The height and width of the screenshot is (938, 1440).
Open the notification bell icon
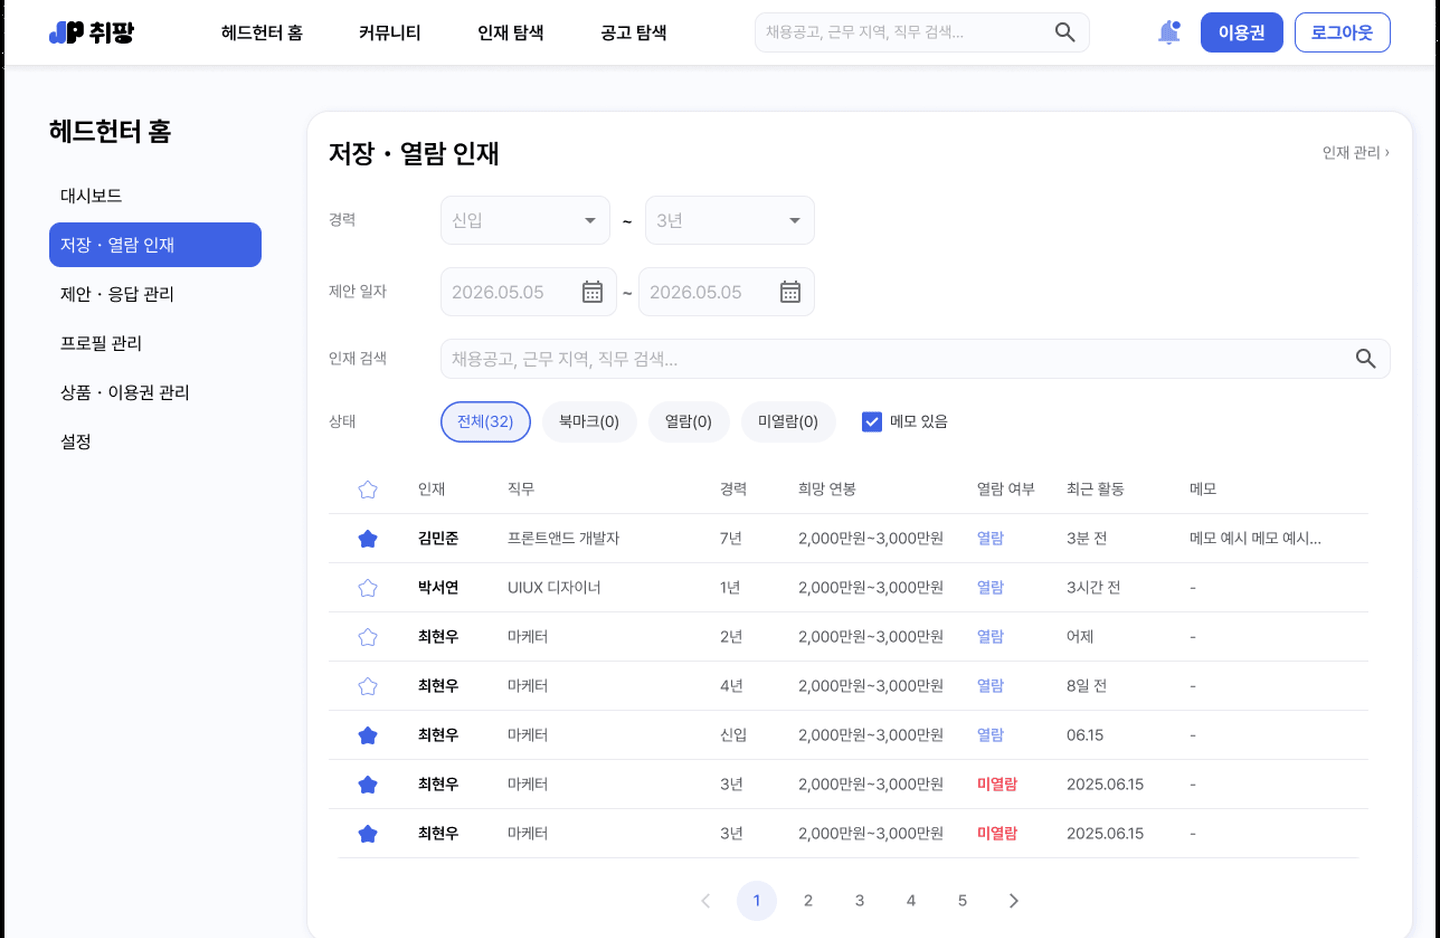coord(1169,33)
